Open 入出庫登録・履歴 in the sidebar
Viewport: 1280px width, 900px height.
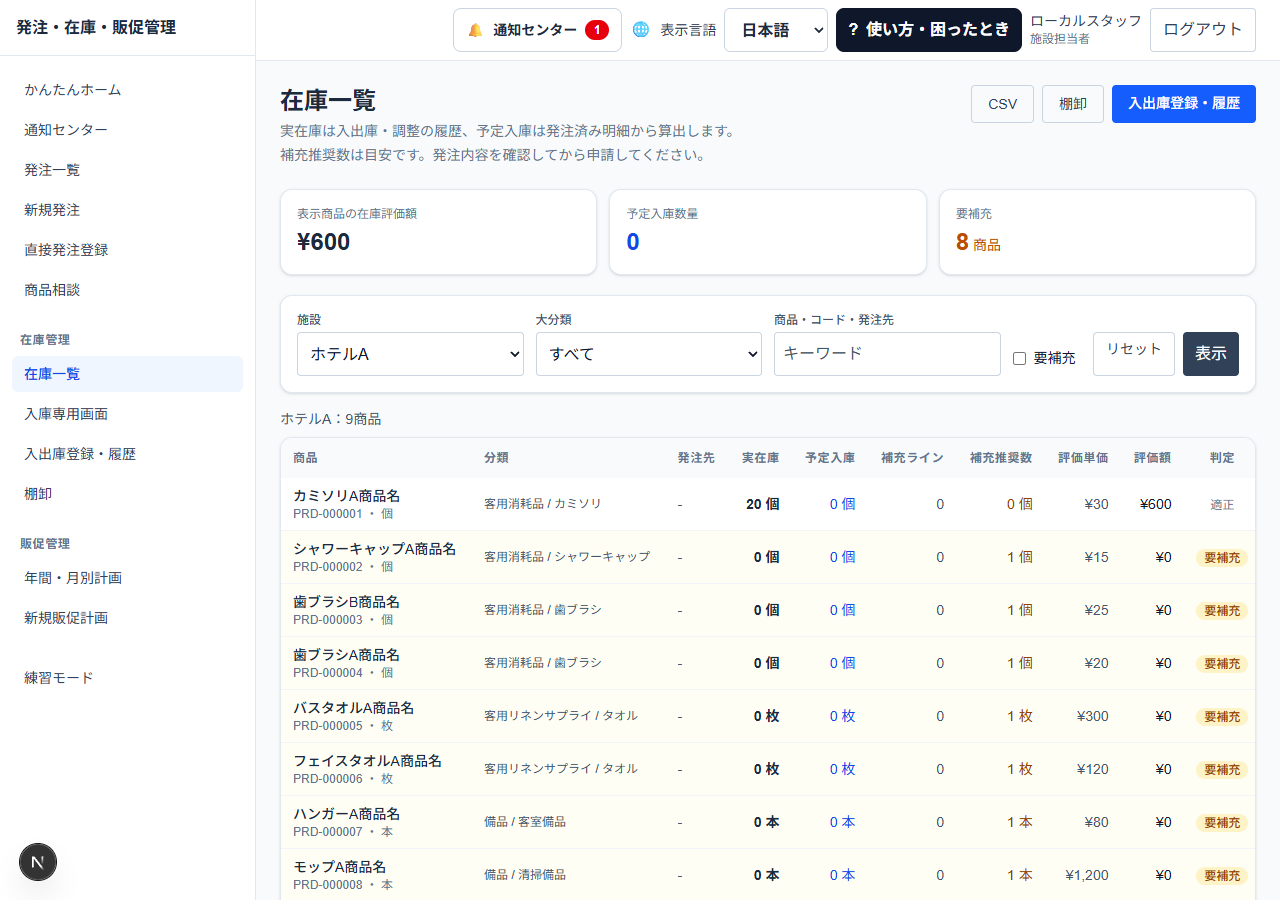click(127, 454)
